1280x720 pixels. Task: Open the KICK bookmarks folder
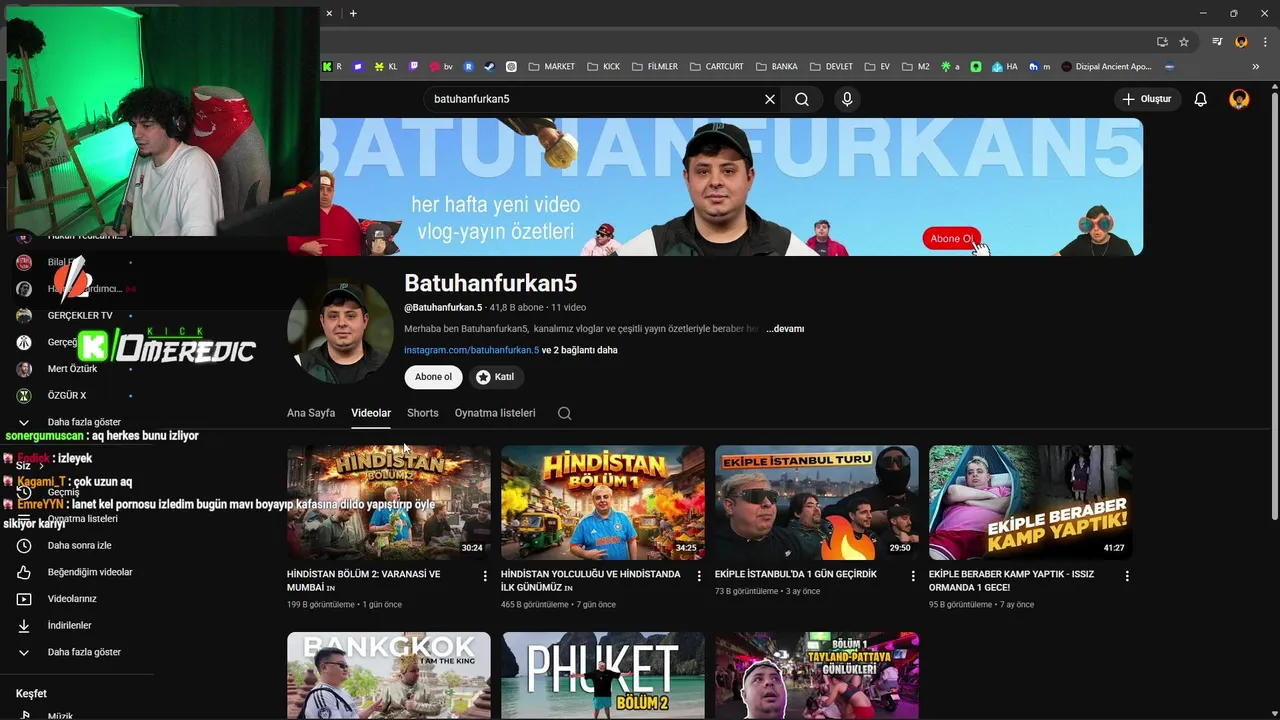(x=604, y=67)
